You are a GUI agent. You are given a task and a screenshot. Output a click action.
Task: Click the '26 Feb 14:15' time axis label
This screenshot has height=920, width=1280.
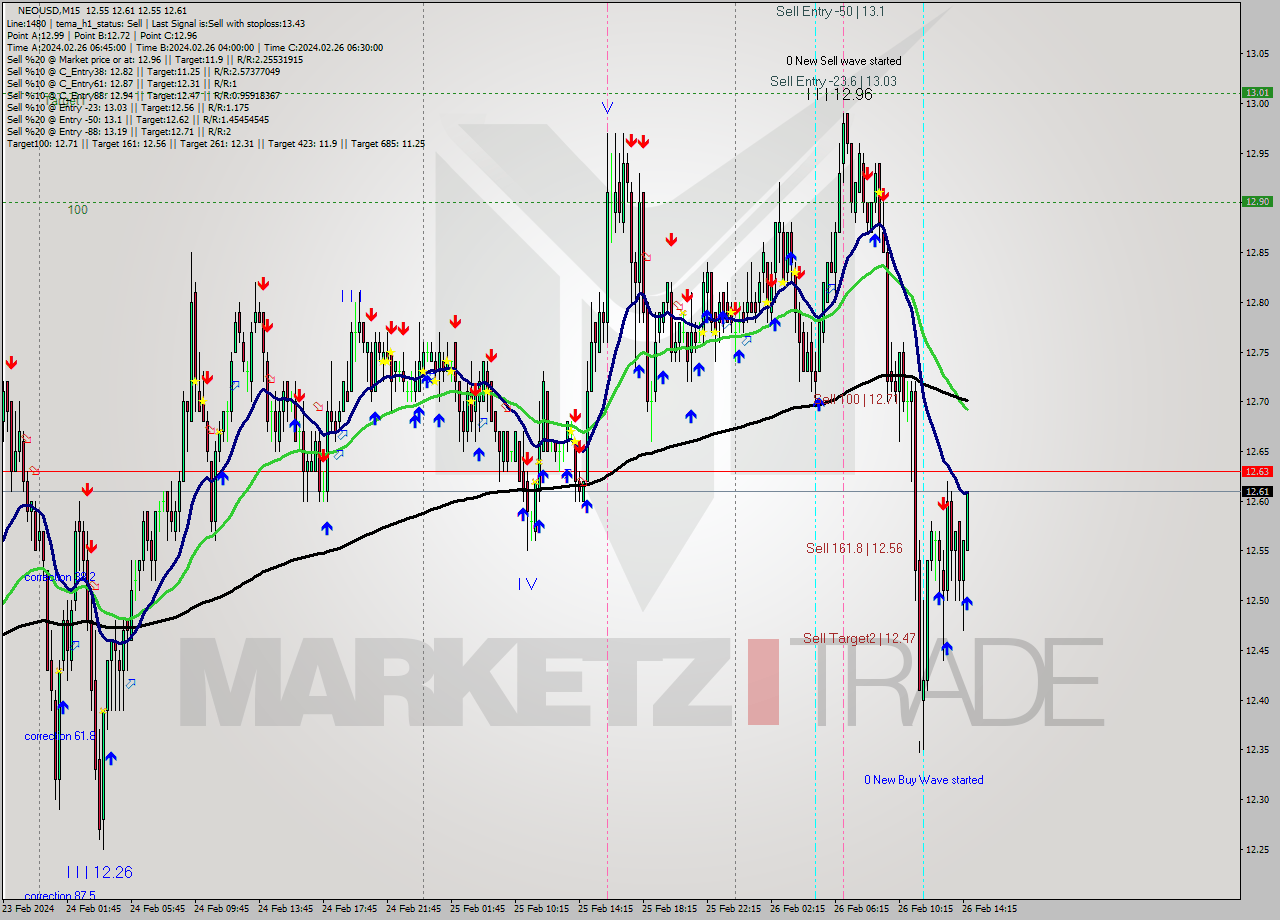click(x=989, y=909)
